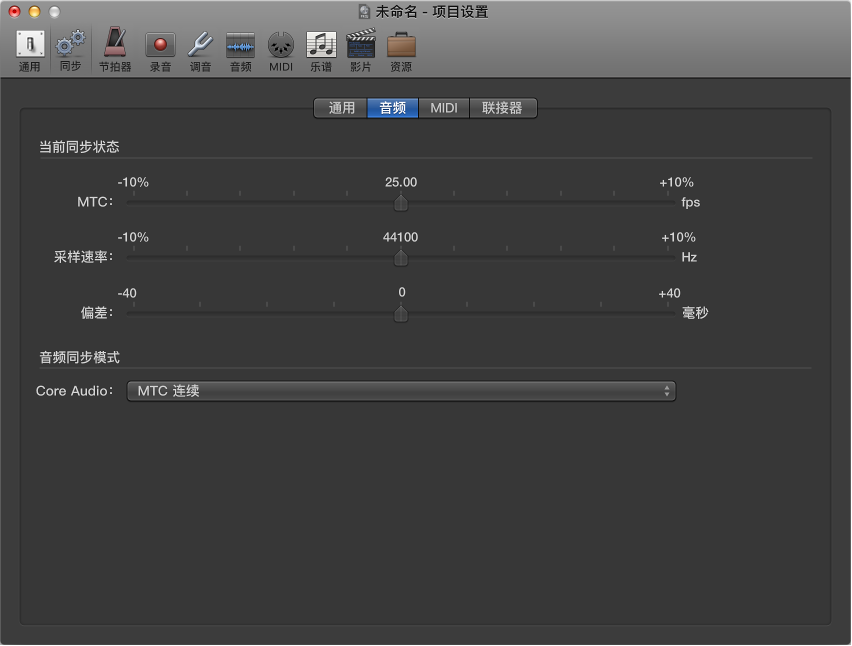The image size is (852, 646).
Task: Click the 25.00 MTC value
Action: point(401,183)
